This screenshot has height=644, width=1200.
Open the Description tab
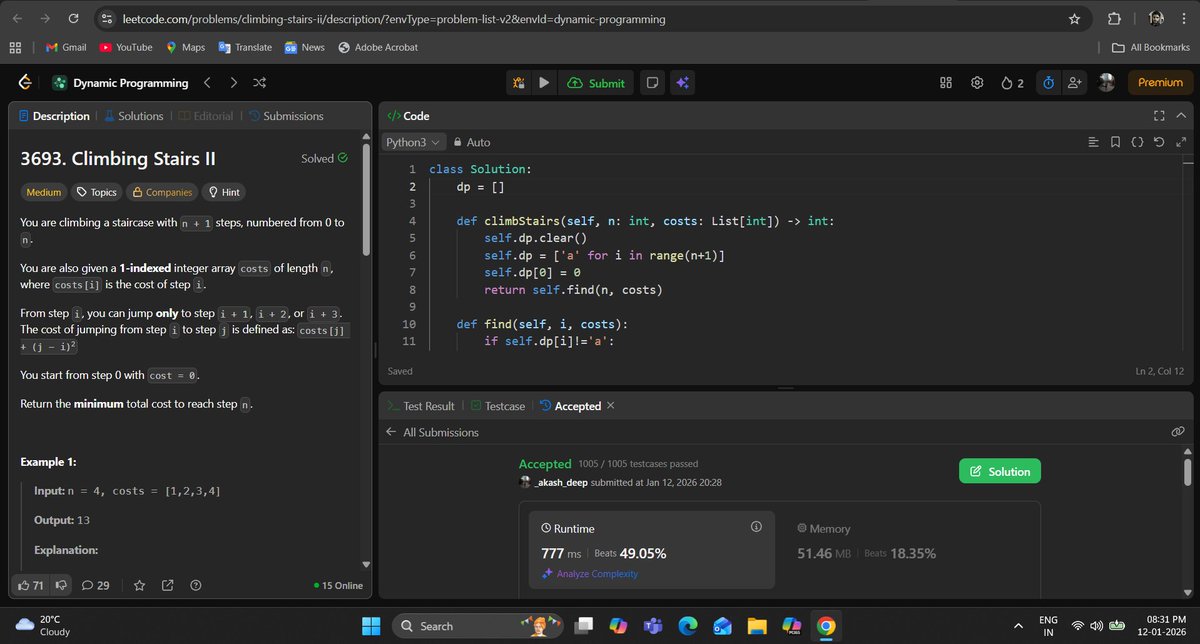54,116
